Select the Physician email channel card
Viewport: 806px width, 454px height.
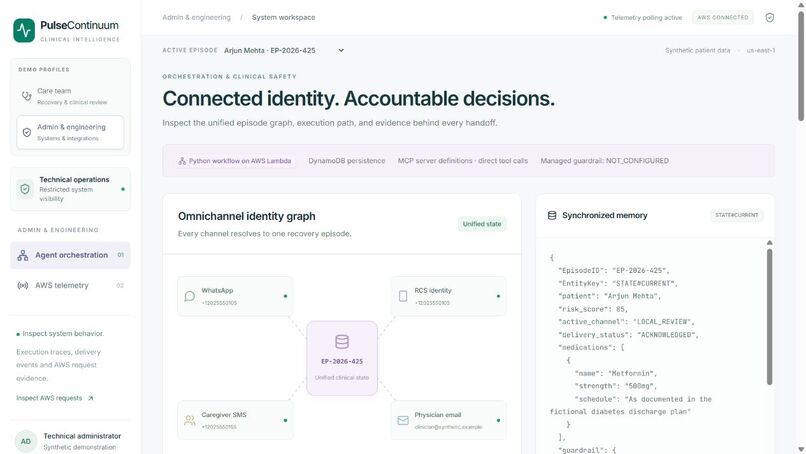pyautogui.click(x=448, y=421)
